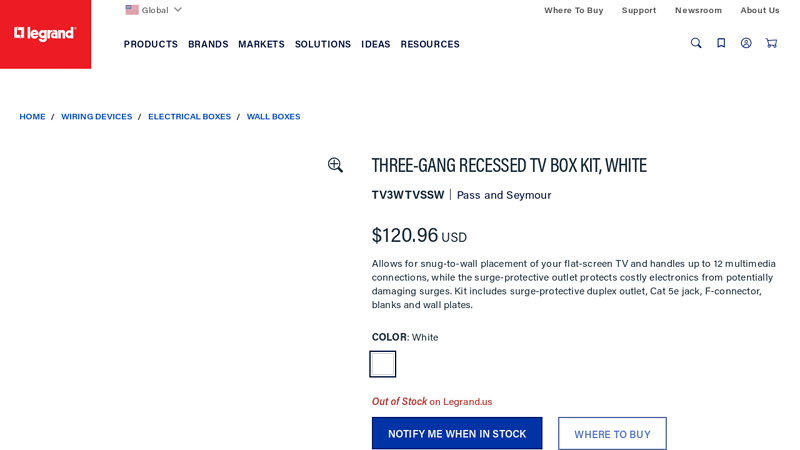Screen dimensions: 800x450
Task: Open the Support link in top bar
Action: pos(639,10)
